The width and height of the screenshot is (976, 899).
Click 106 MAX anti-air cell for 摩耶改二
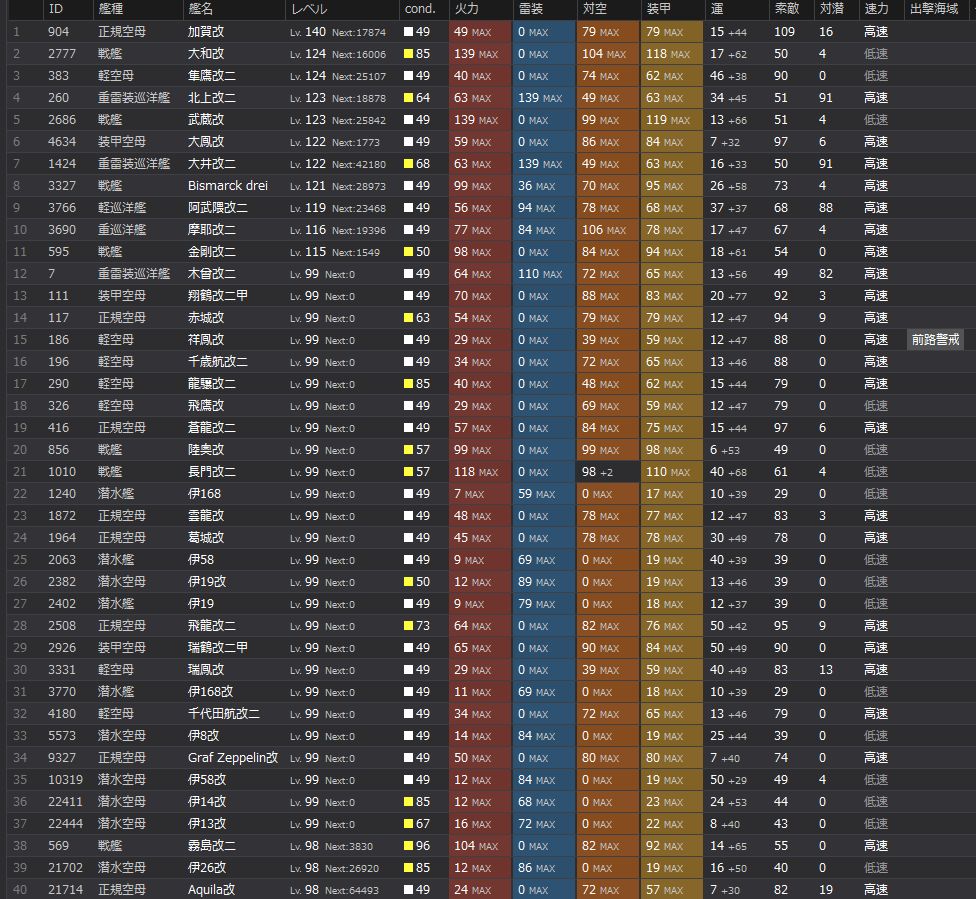point(608,230)
